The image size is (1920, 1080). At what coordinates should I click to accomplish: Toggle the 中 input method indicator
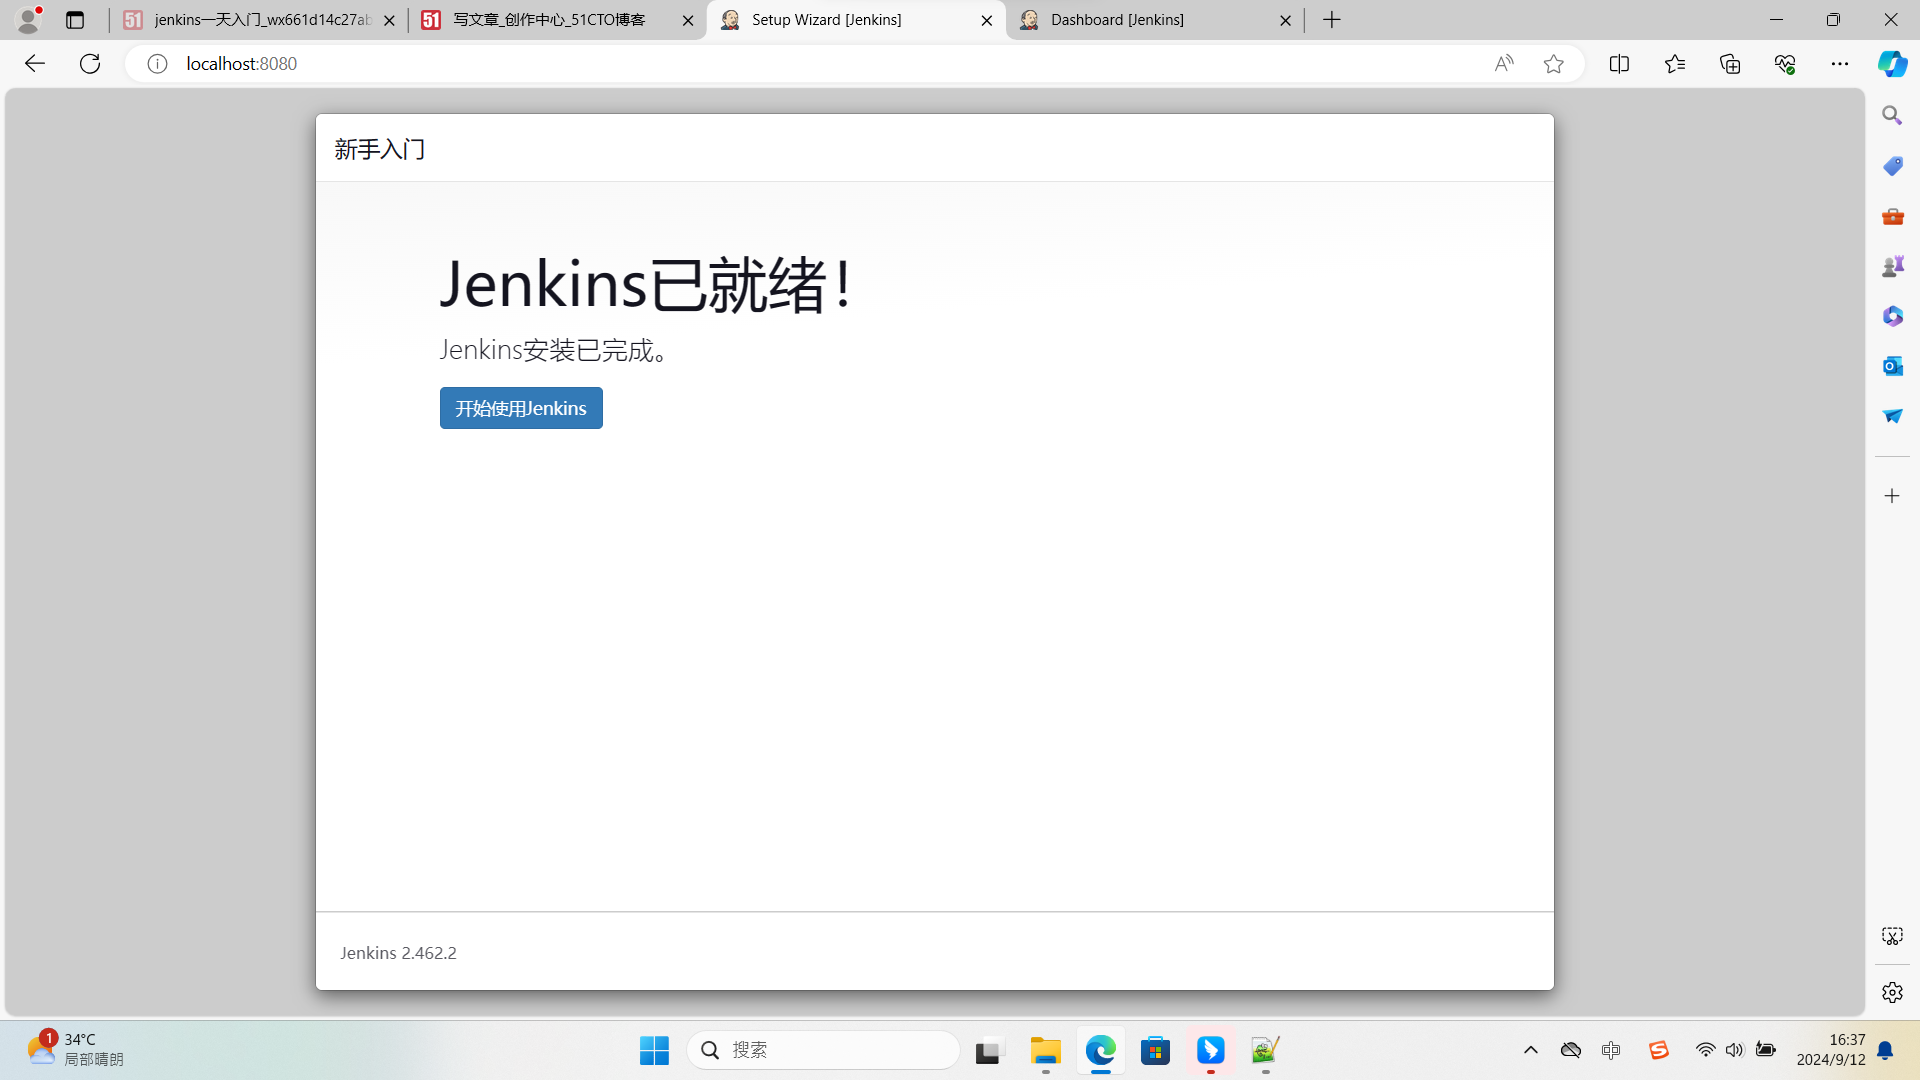1611,1050
